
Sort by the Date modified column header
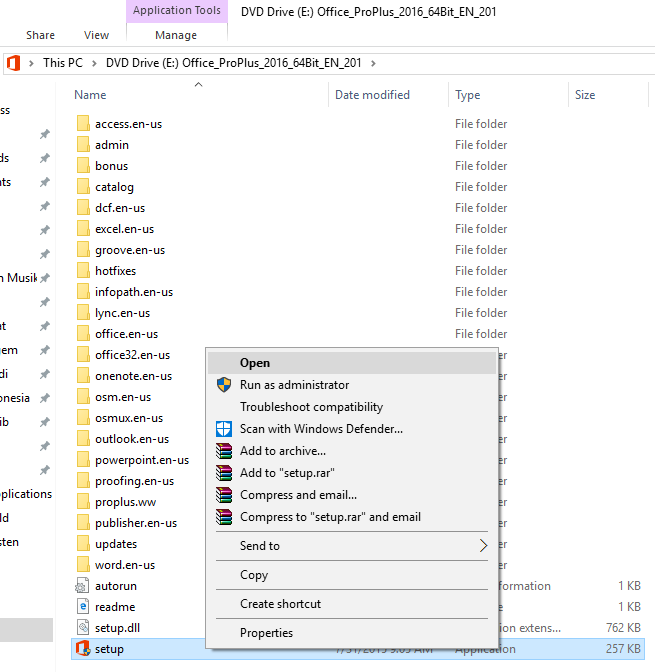coord(372,95)
